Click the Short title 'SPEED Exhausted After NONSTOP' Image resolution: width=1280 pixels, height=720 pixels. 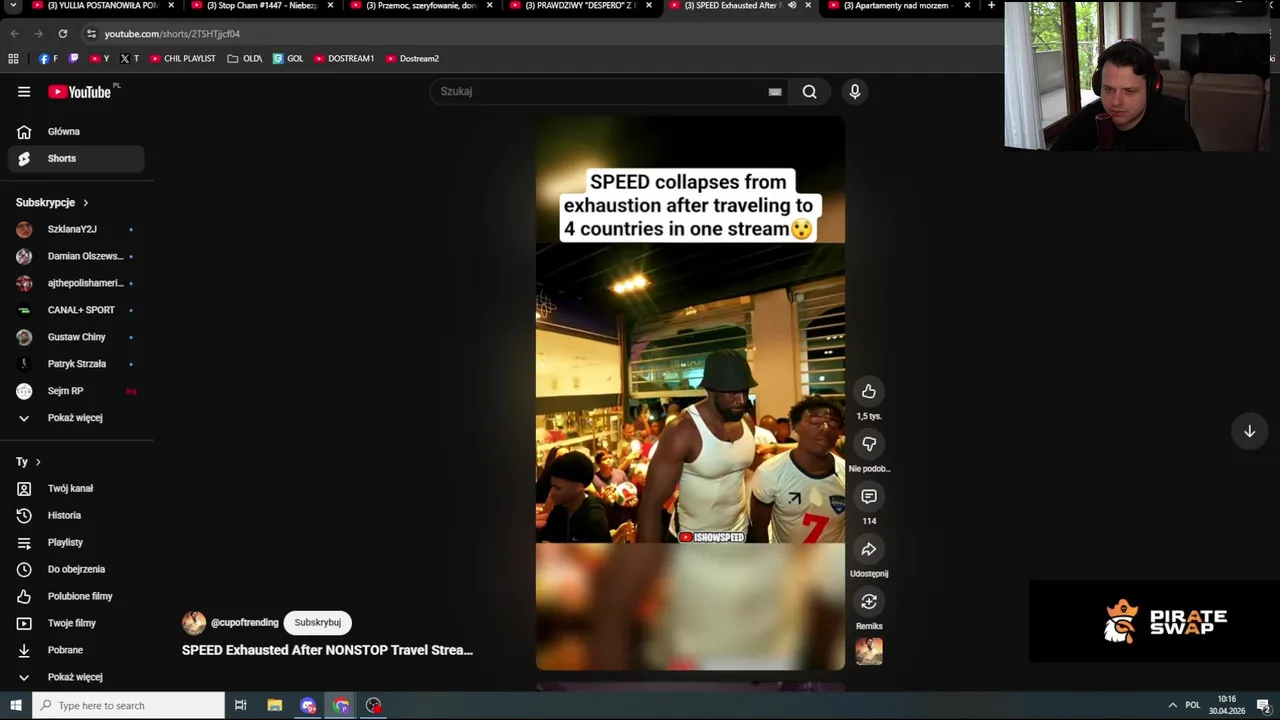pyautogui.click(x=327, y=650)
